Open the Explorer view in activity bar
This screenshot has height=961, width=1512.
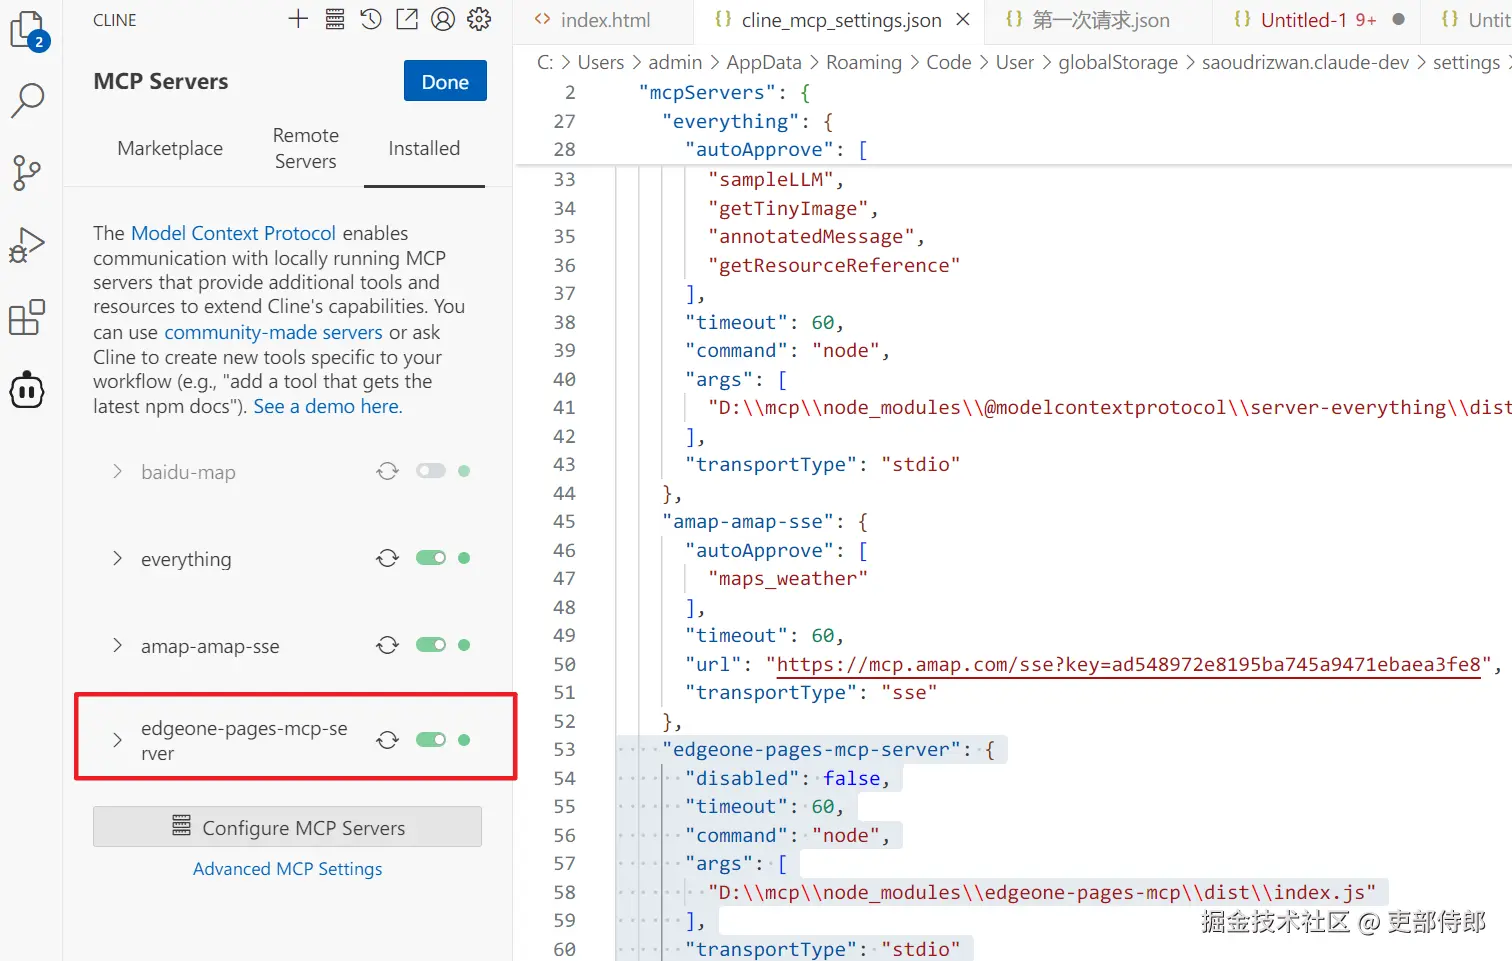coord(27,30)
